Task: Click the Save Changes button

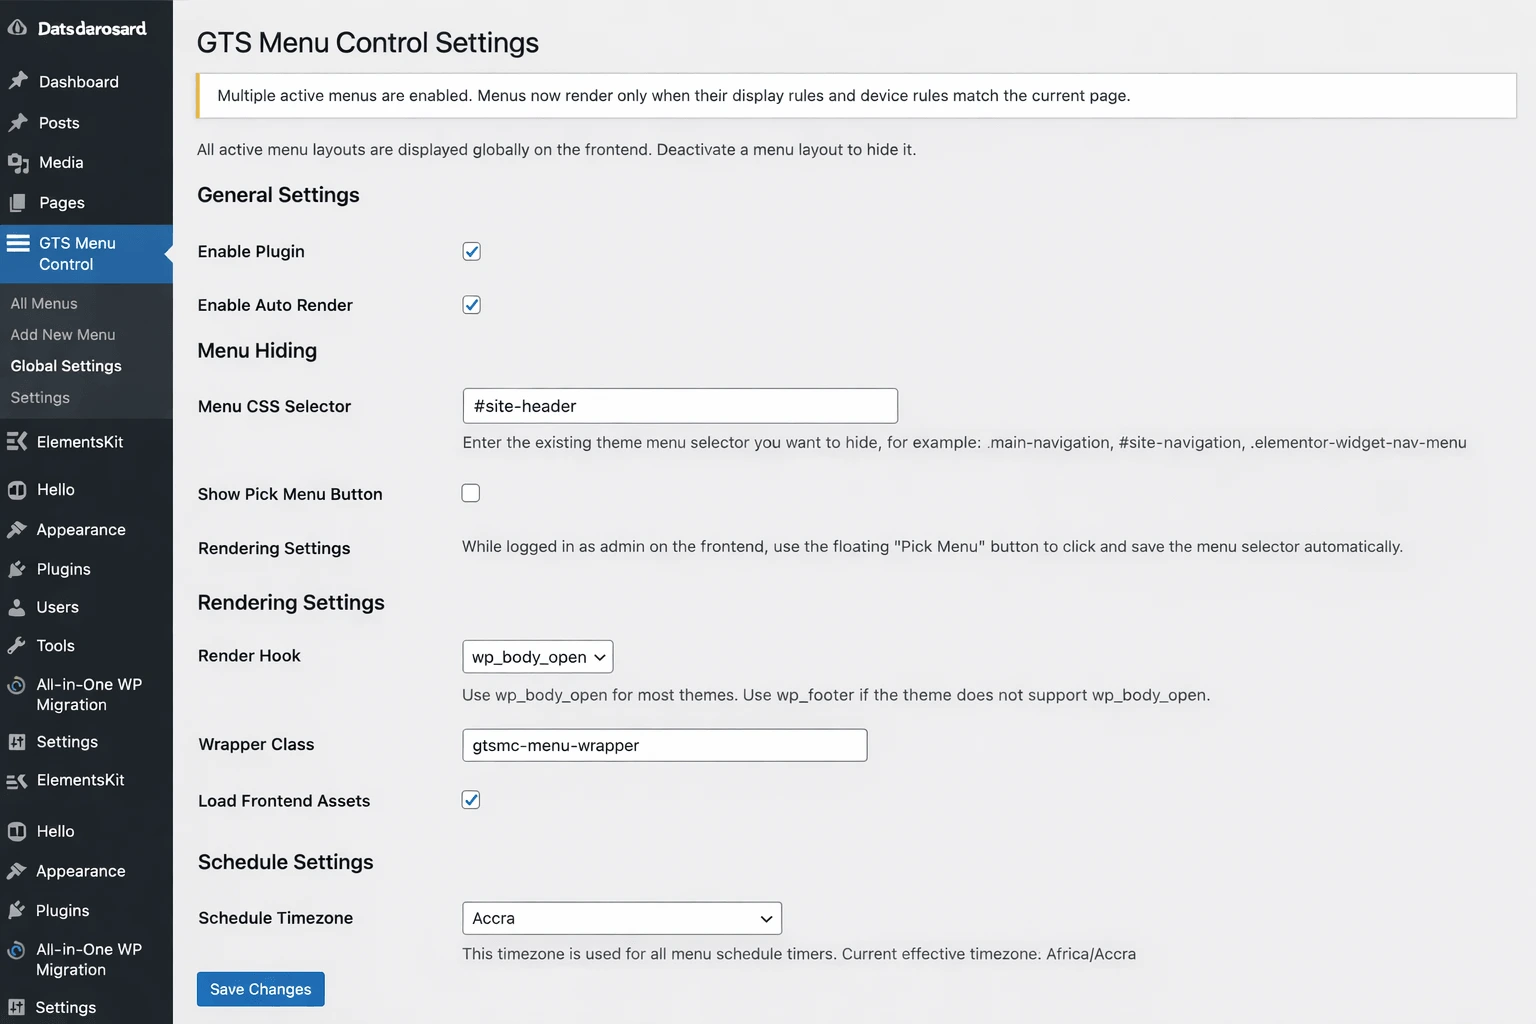Action: pos(260,988)
